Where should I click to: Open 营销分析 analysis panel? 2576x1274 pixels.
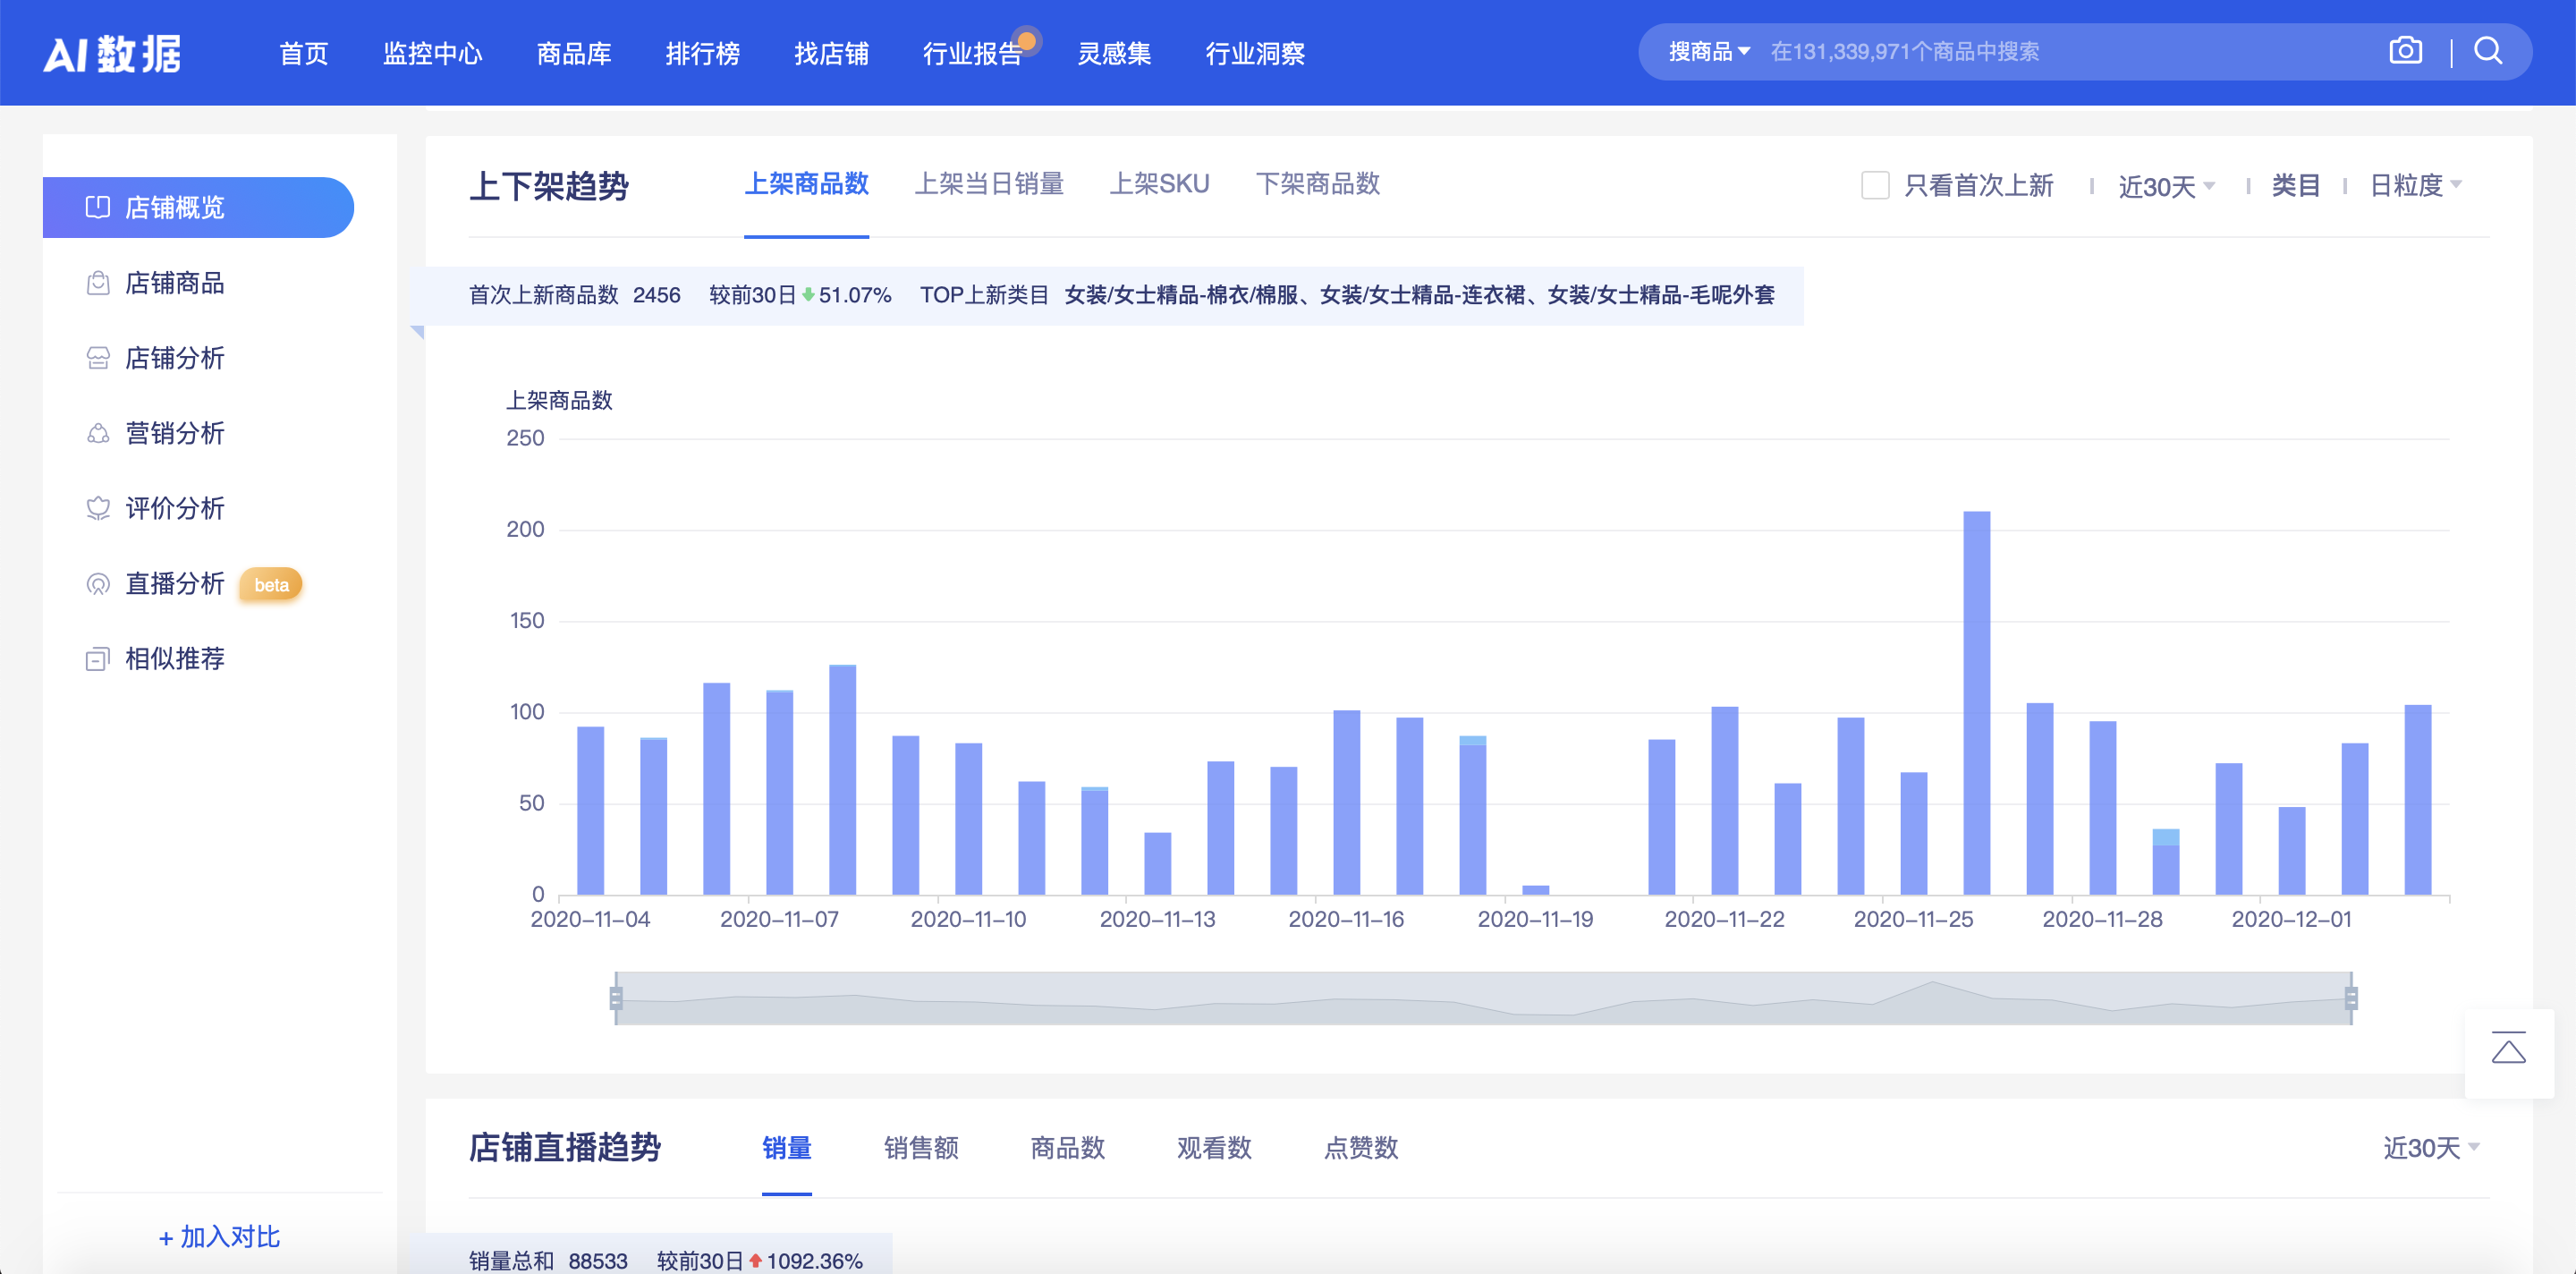[x=175, y=433]
